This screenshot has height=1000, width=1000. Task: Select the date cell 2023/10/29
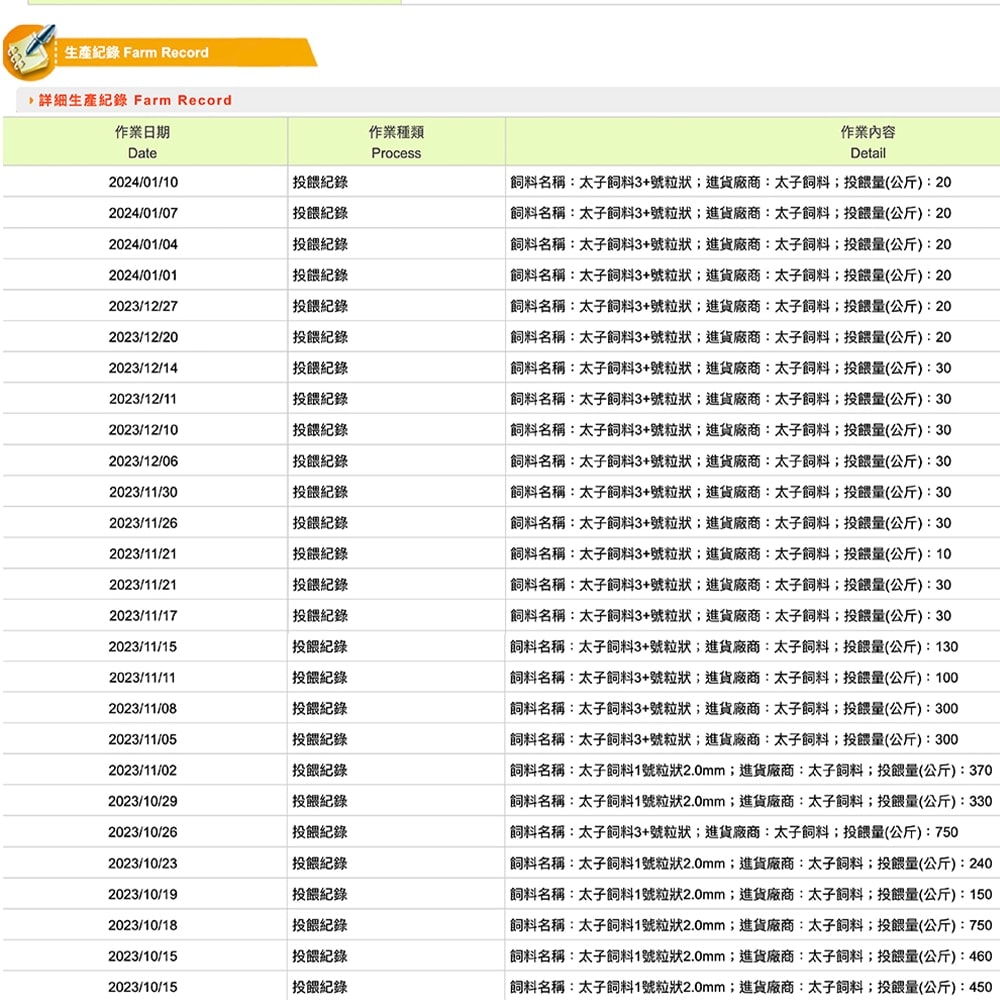143,802
